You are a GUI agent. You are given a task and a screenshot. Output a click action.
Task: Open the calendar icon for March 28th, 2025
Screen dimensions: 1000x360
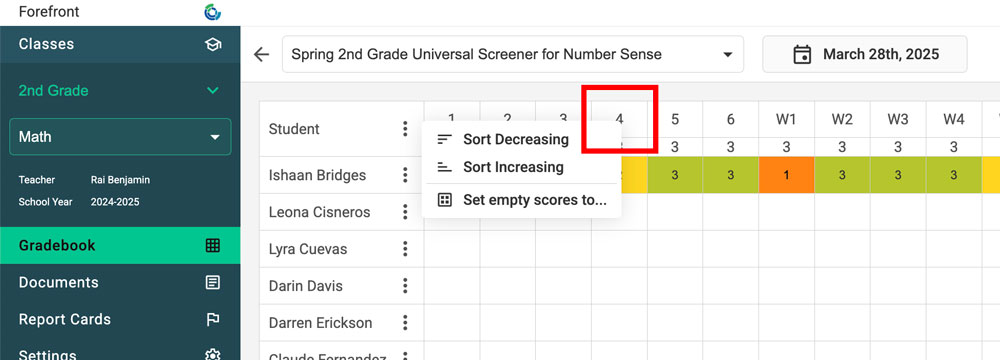pos(802,54)
